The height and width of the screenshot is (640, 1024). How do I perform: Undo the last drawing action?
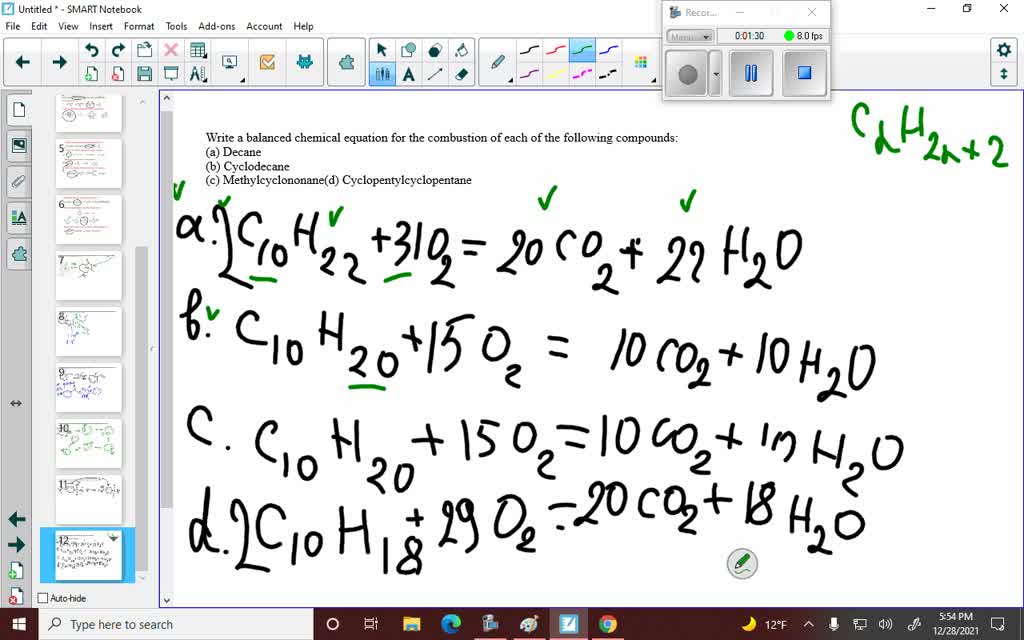point(92,49)
